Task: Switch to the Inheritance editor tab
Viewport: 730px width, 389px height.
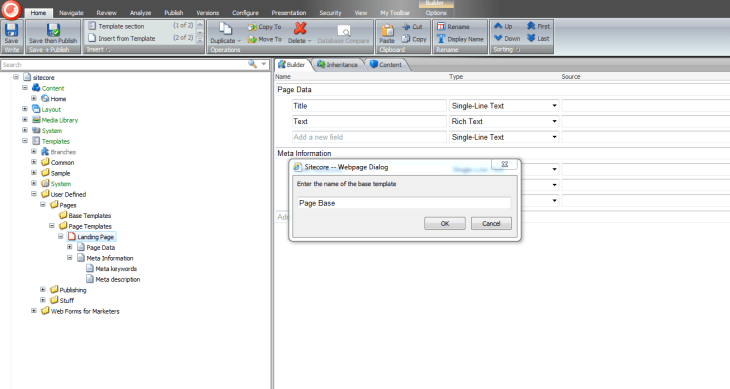Action: tap(338, 65)
